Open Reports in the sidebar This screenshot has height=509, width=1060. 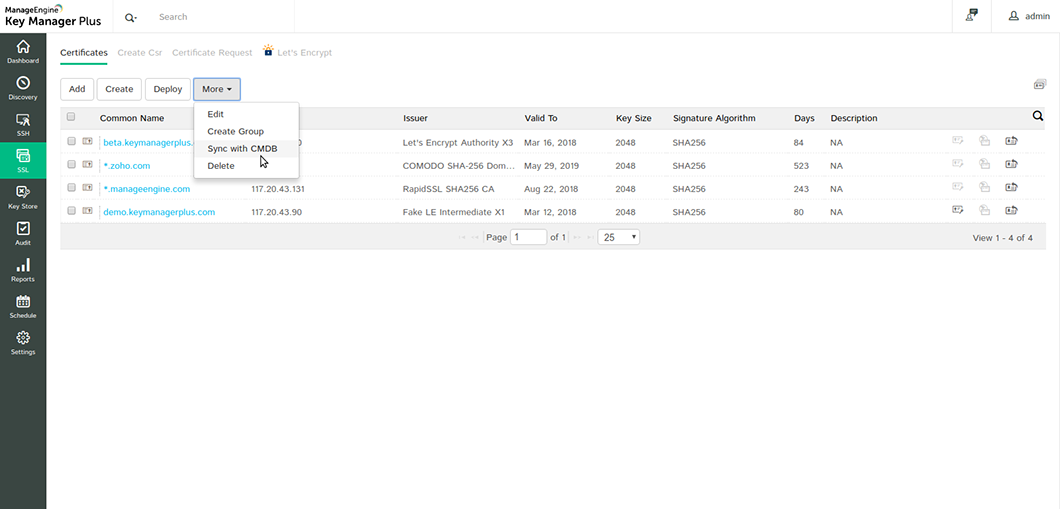[x=23, y=270]
